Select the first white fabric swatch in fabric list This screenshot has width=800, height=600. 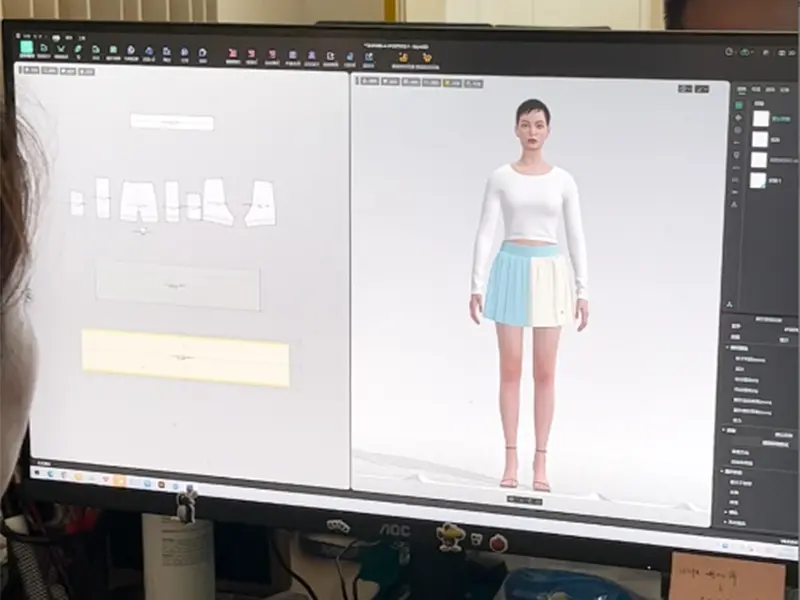[761, 118]
